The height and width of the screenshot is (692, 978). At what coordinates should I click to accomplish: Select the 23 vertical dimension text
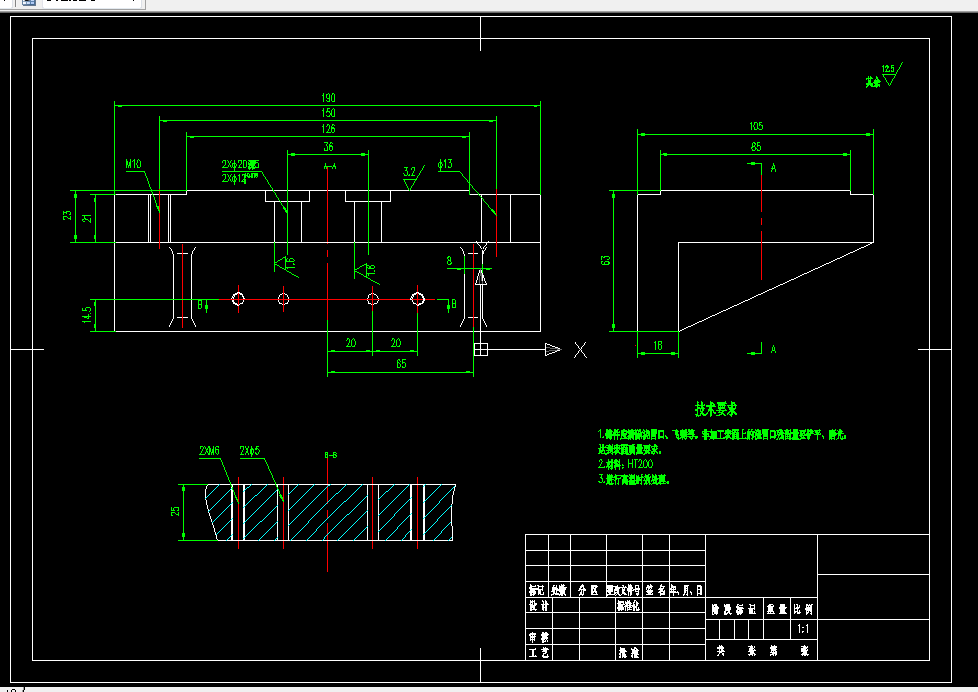pos(67,215)
